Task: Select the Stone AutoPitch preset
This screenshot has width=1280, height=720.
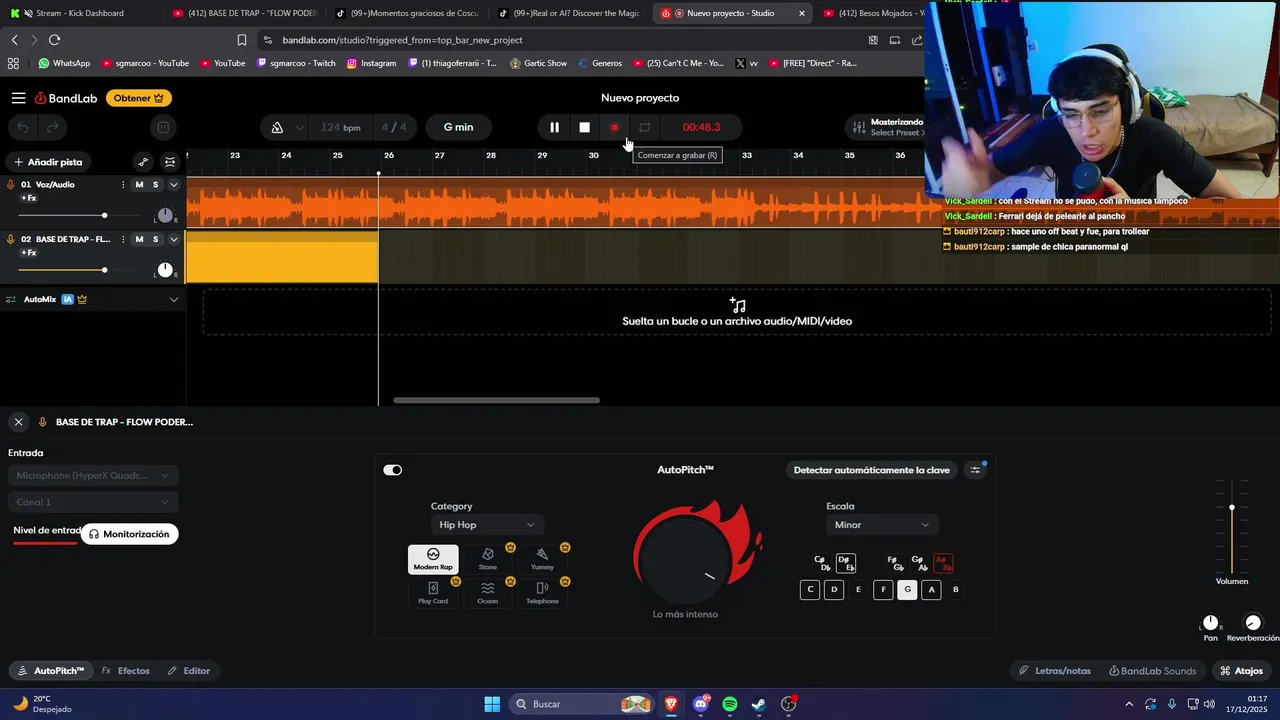Action: coord(488,559)
